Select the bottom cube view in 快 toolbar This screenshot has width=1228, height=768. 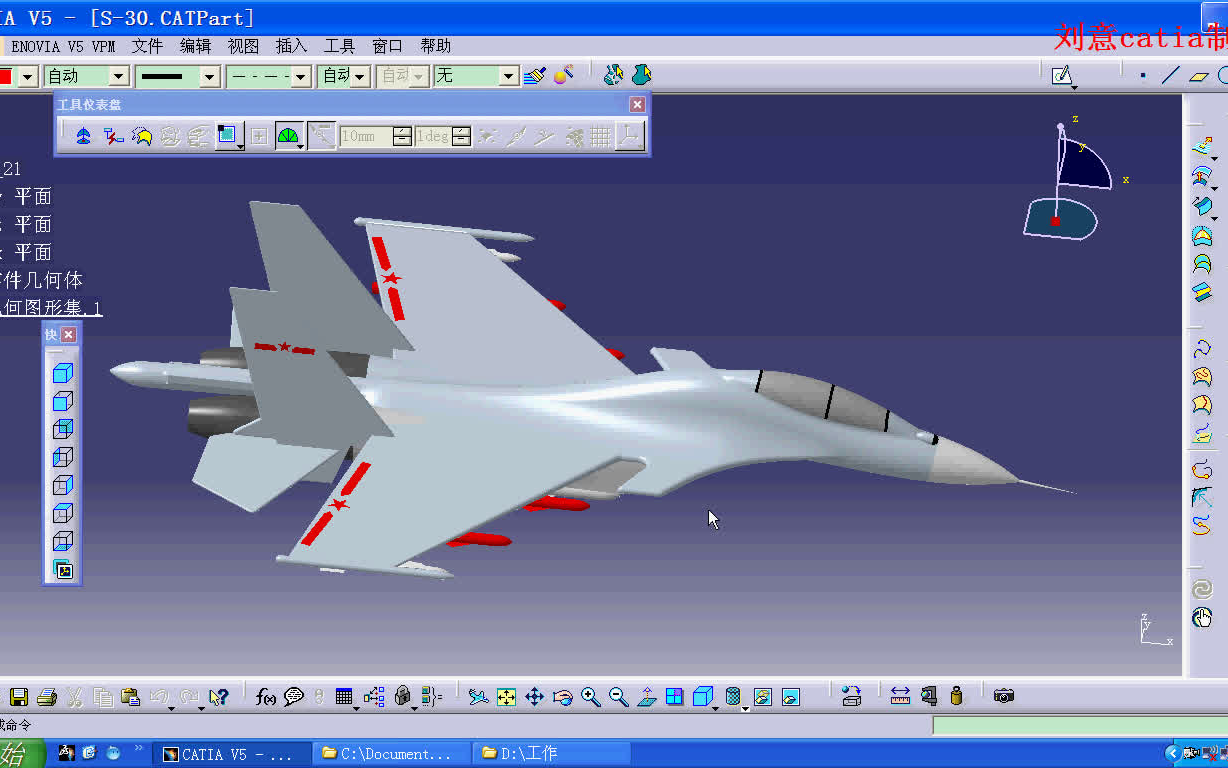[x=63, y=541]
